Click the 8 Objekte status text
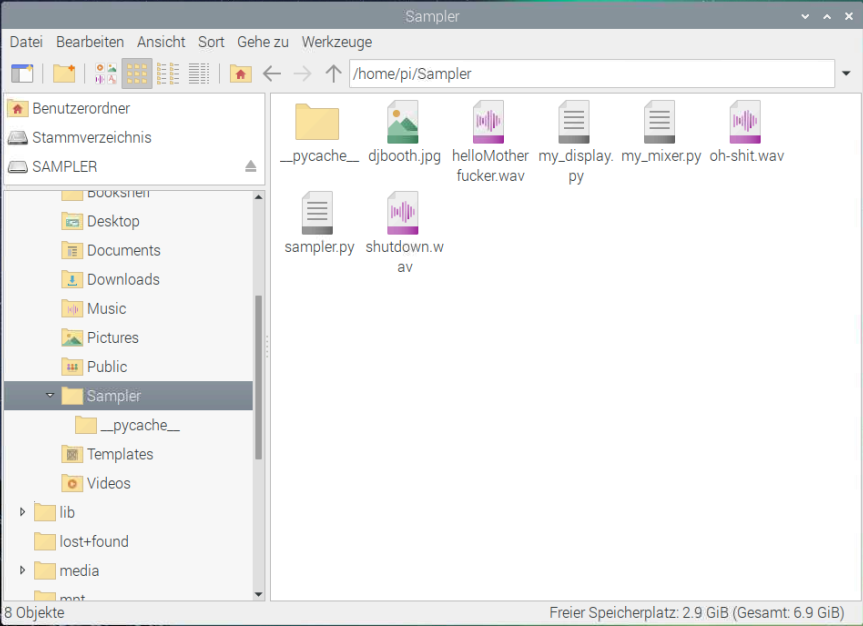 (x=34, y=613)
